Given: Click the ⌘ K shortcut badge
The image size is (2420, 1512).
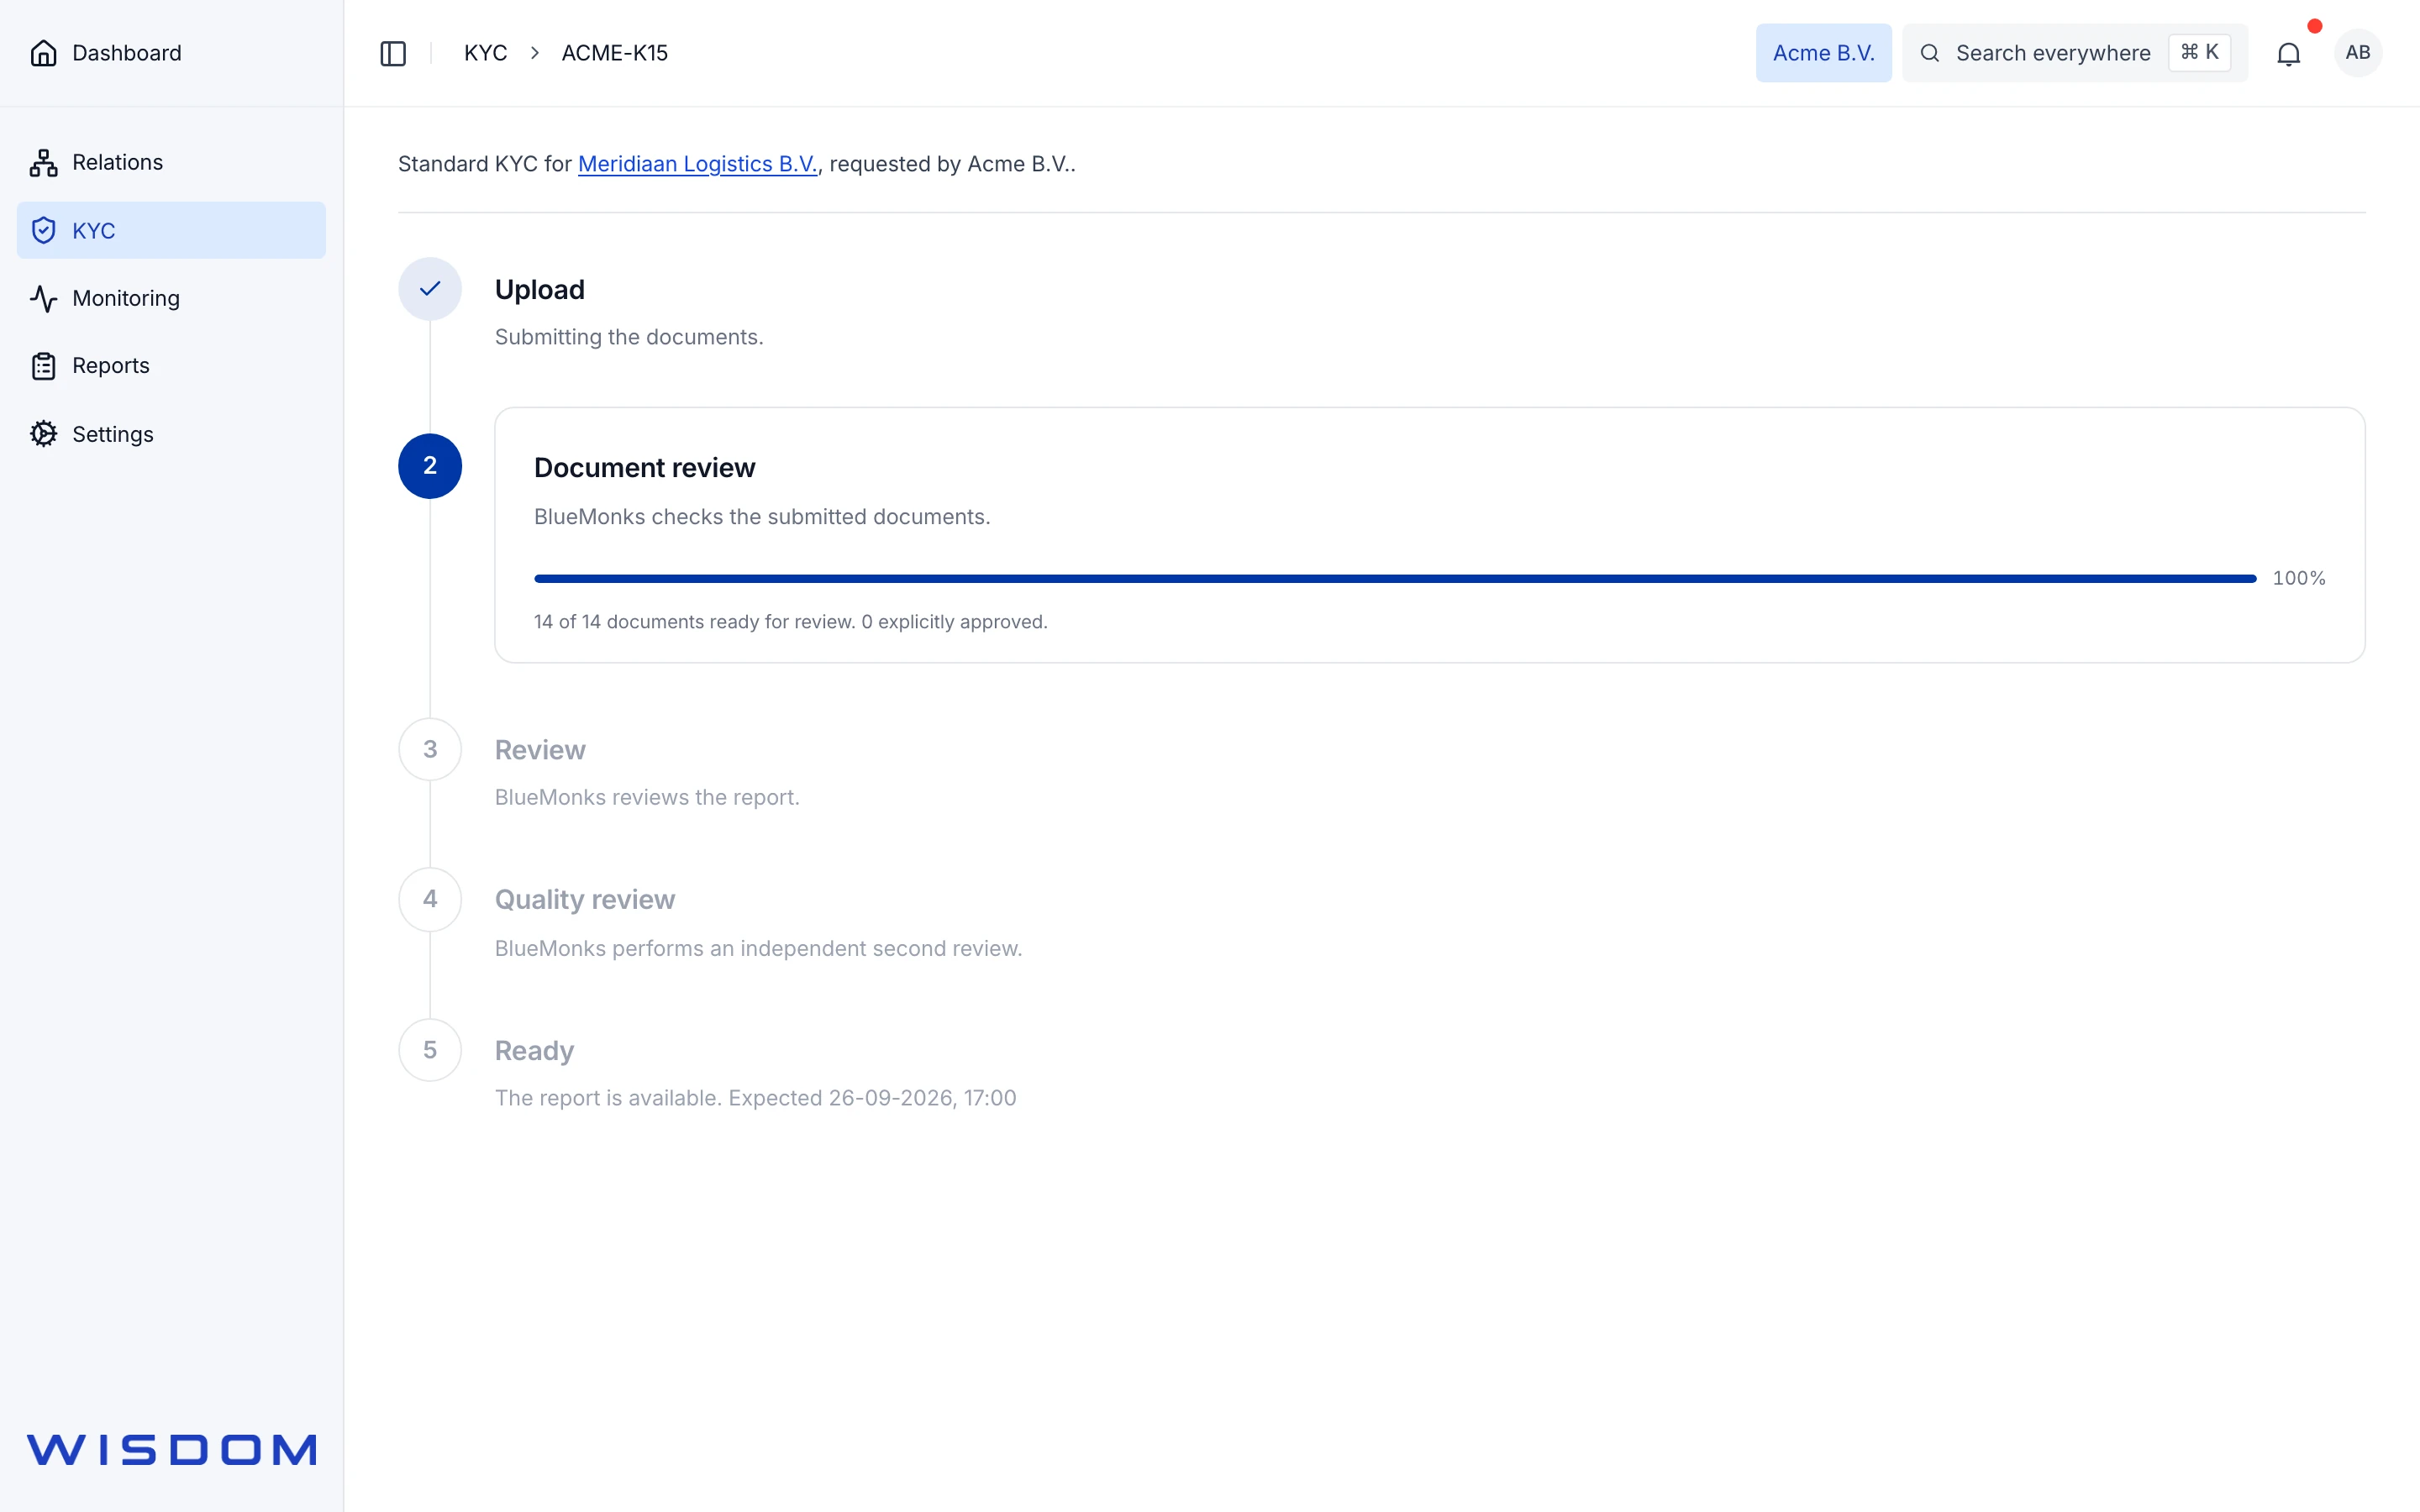Looking at the screenshot, I should pos(2200,53).
